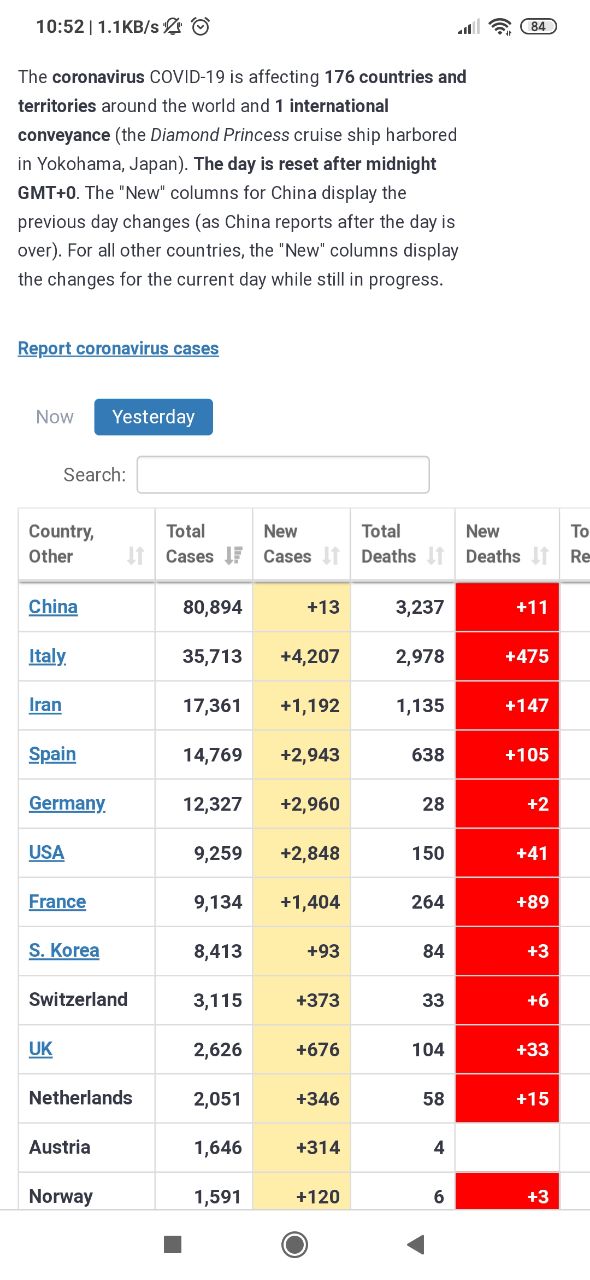590x1280 pixels.
Task: Focus the Search input field
Action: pos(283,475)
